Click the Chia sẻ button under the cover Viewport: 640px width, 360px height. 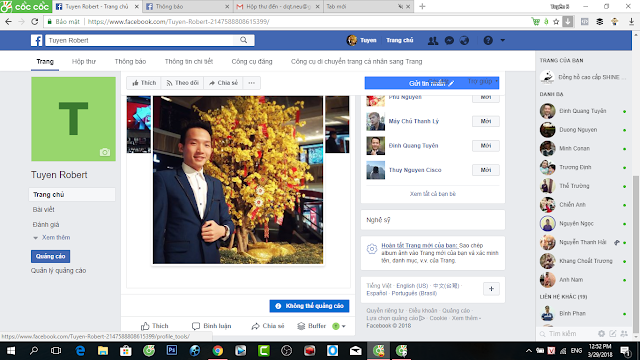click(223, 83)
